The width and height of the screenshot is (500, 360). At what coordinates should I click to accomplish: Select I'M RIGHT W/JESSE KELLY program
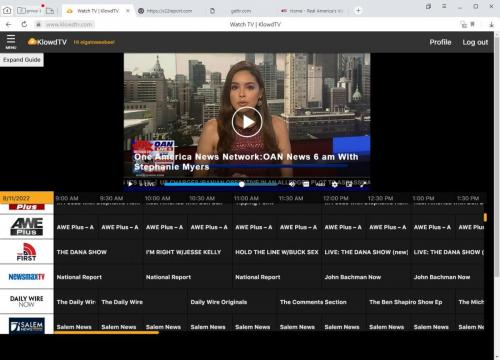click(188, 252)
